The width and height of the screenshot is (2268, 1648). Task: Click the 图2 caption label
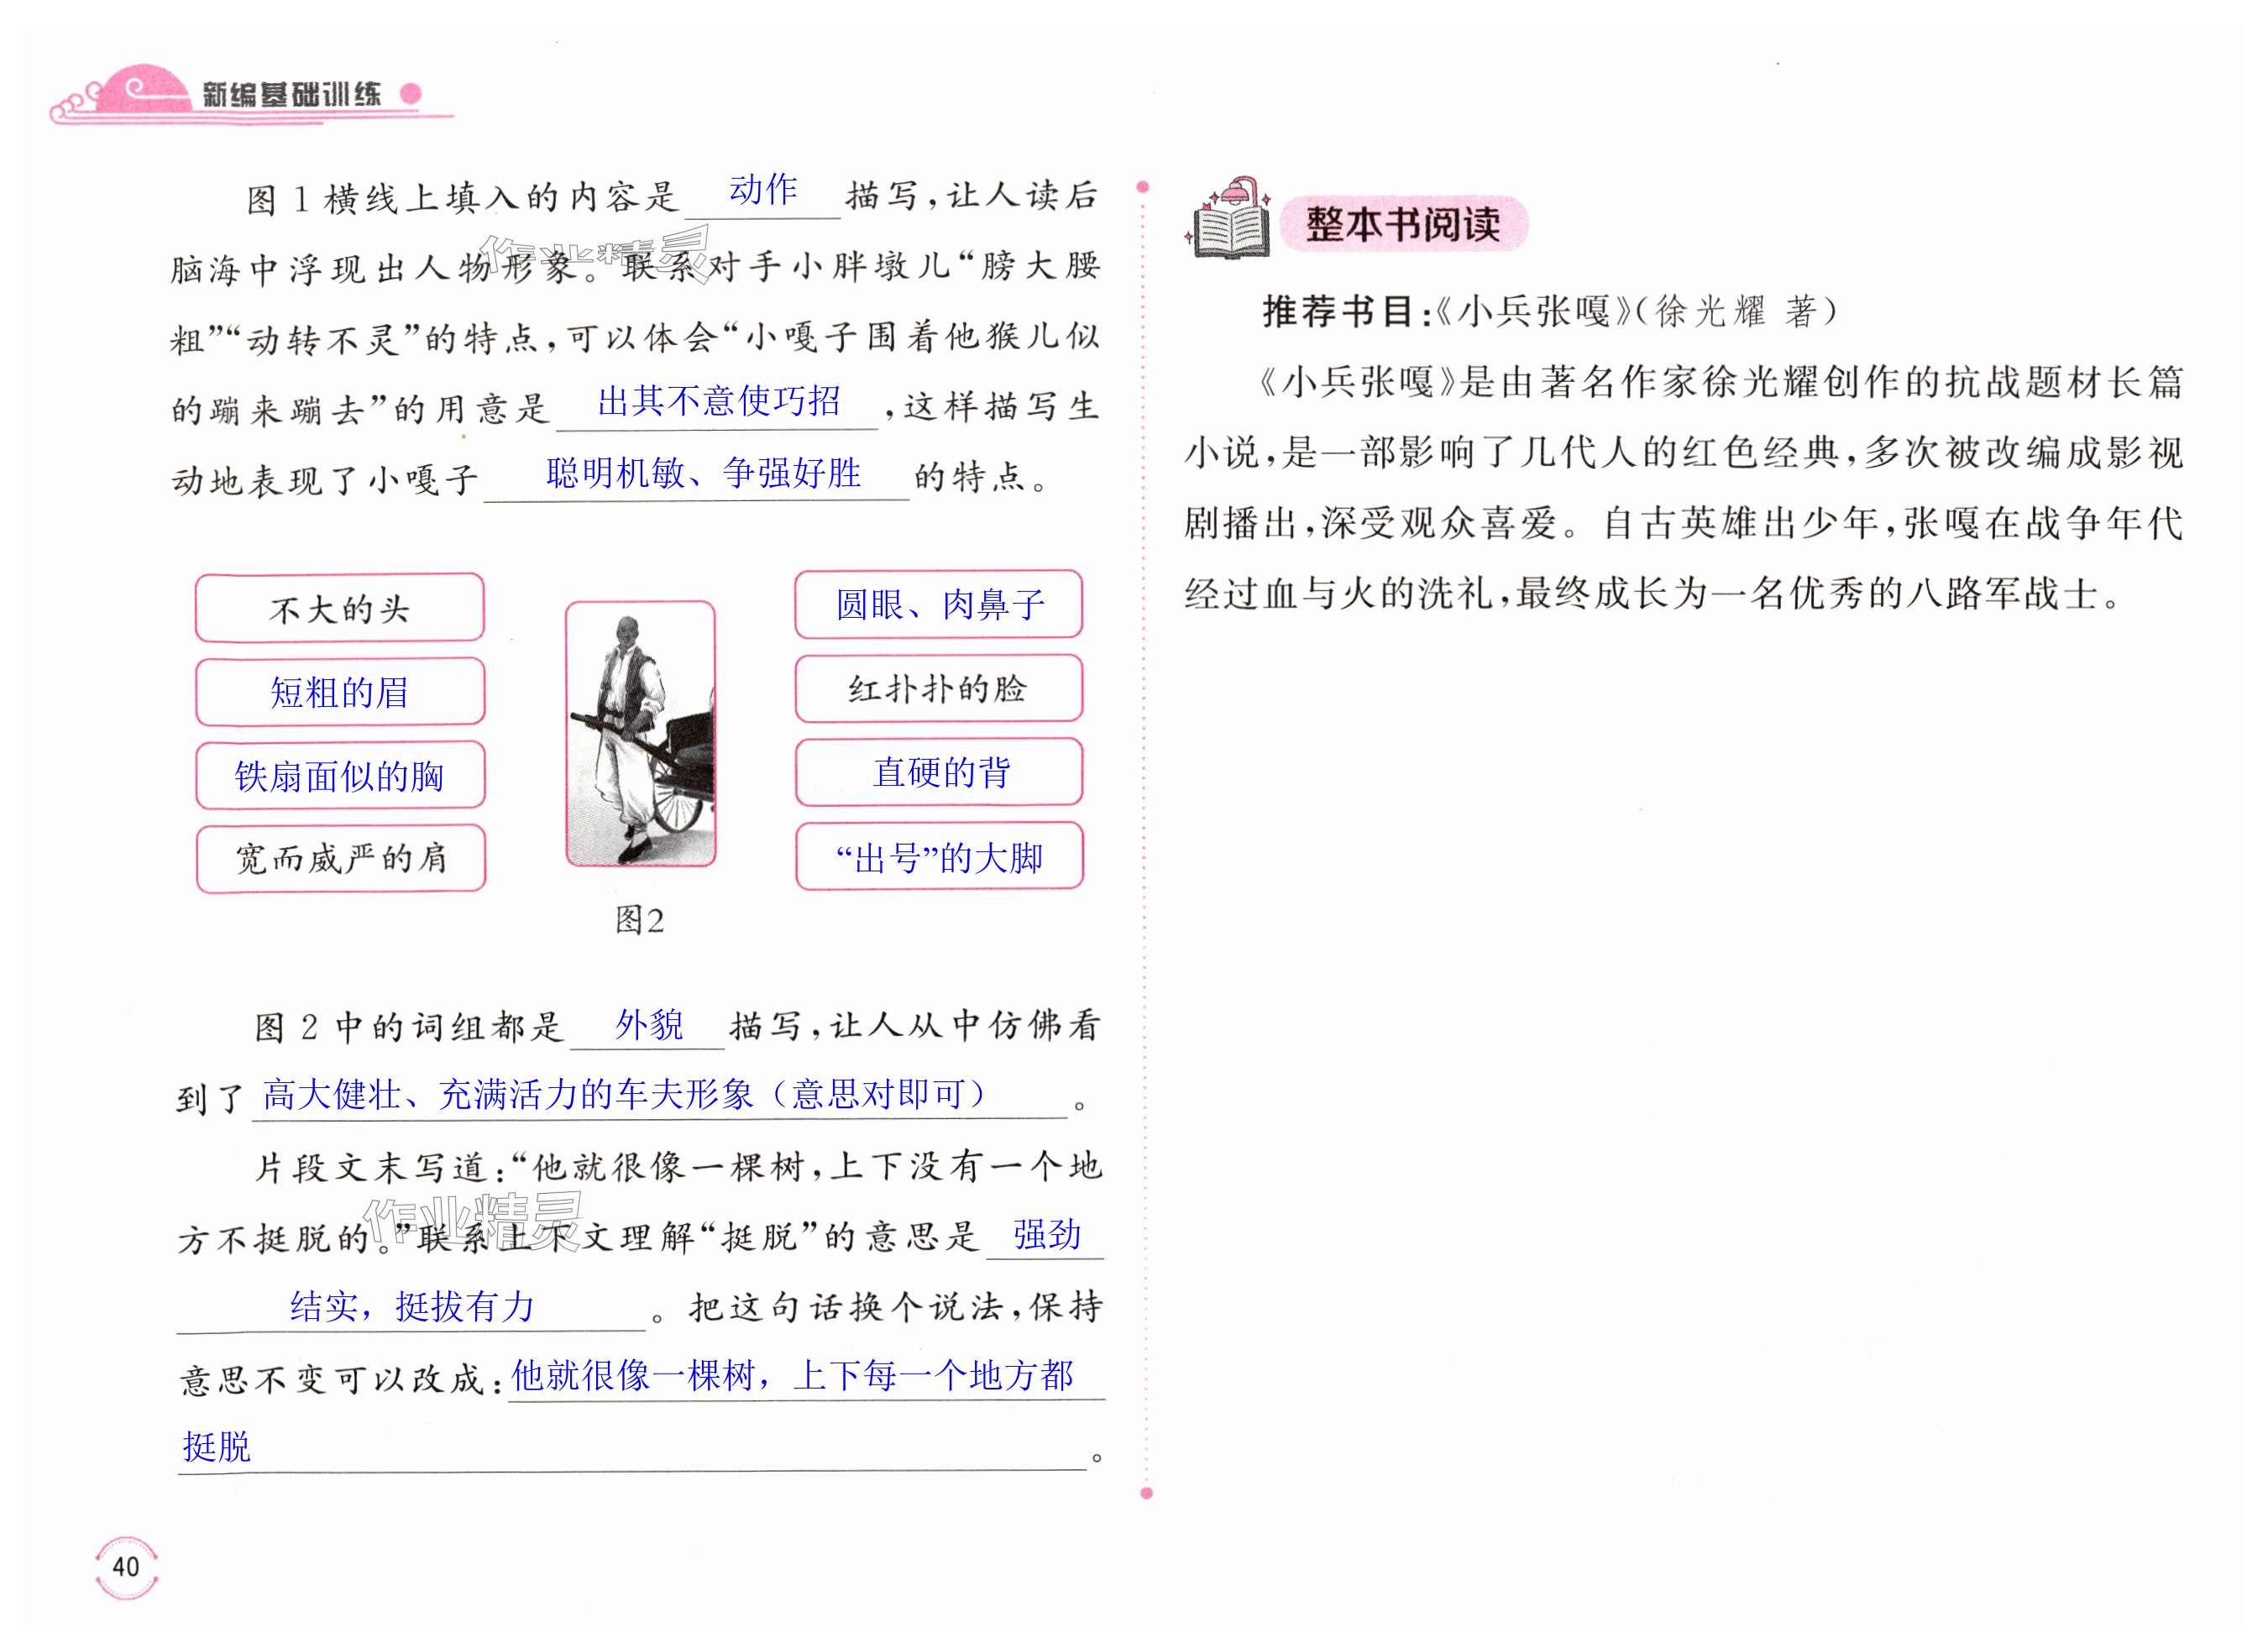click(x=639, y=920)
